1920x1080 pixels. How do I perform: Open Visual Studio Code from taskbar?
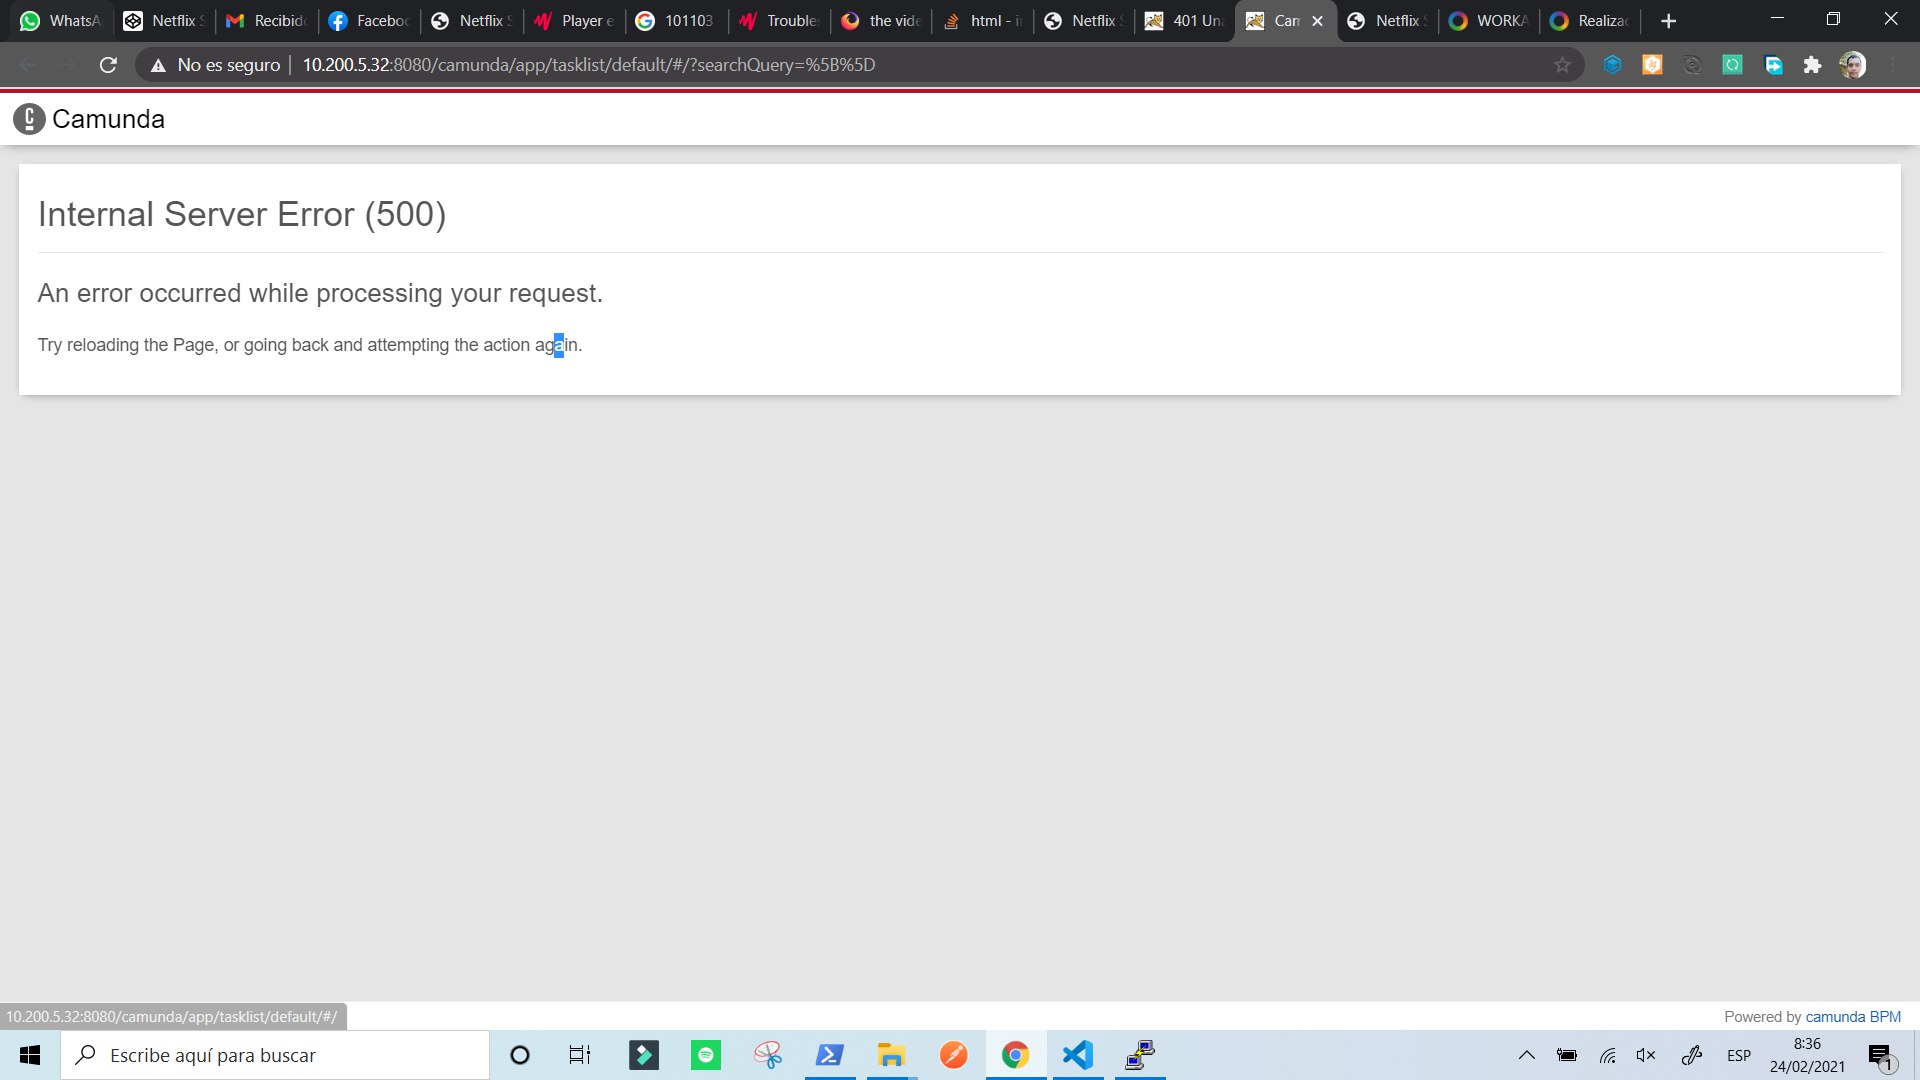[1077, 1055]
